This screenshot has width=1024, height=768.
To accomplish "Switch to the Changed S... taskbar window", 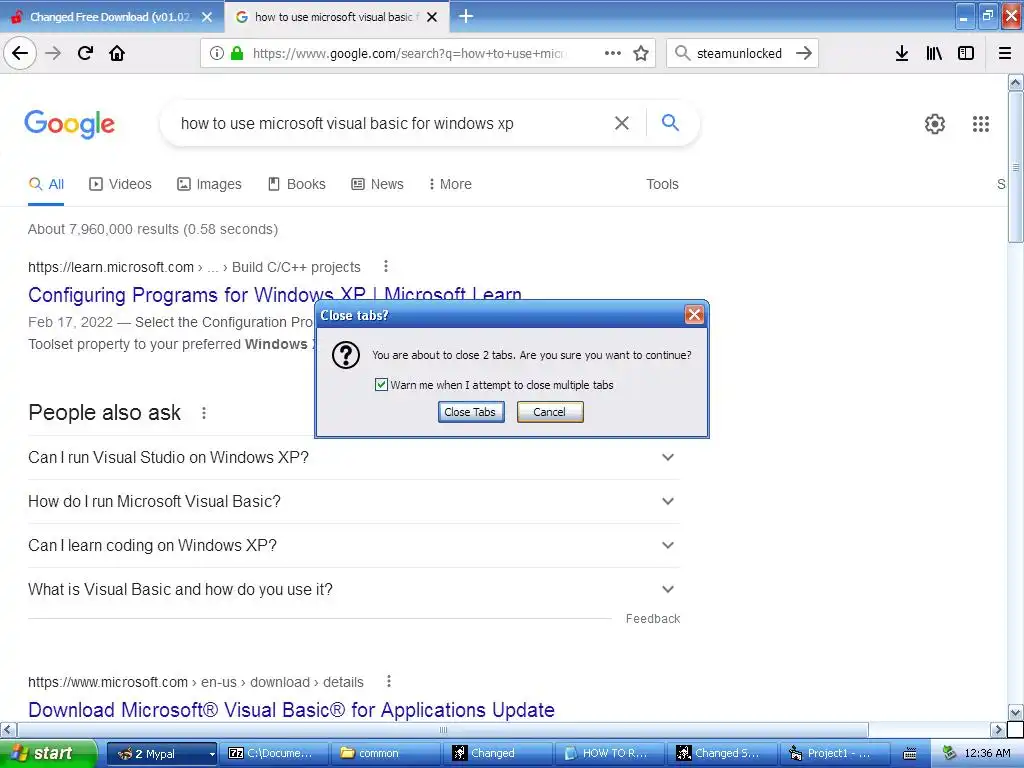I will (722, 754).
